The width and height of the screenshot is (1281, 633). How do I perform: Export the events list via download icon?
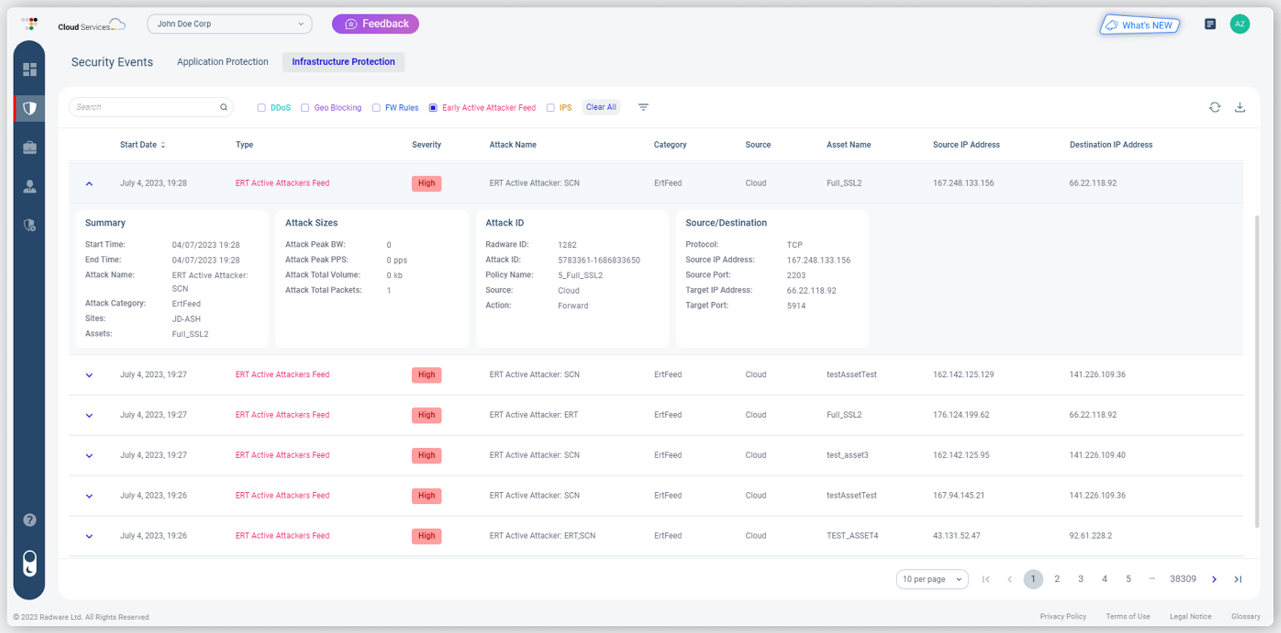tap(1239, 107)
